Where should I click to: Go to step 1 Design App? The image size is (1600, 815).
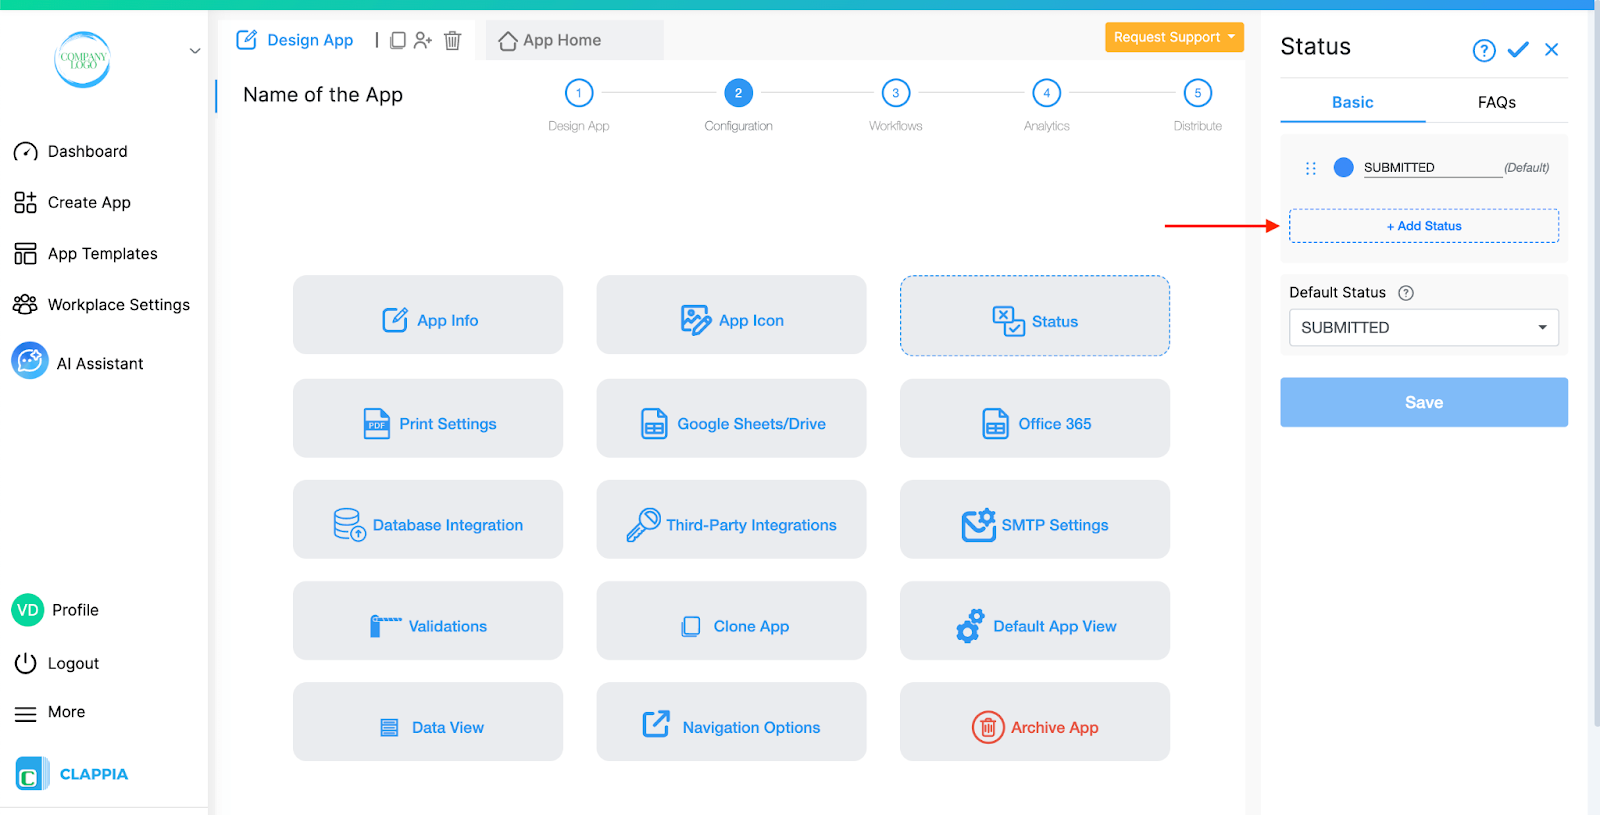click(579, 93)
